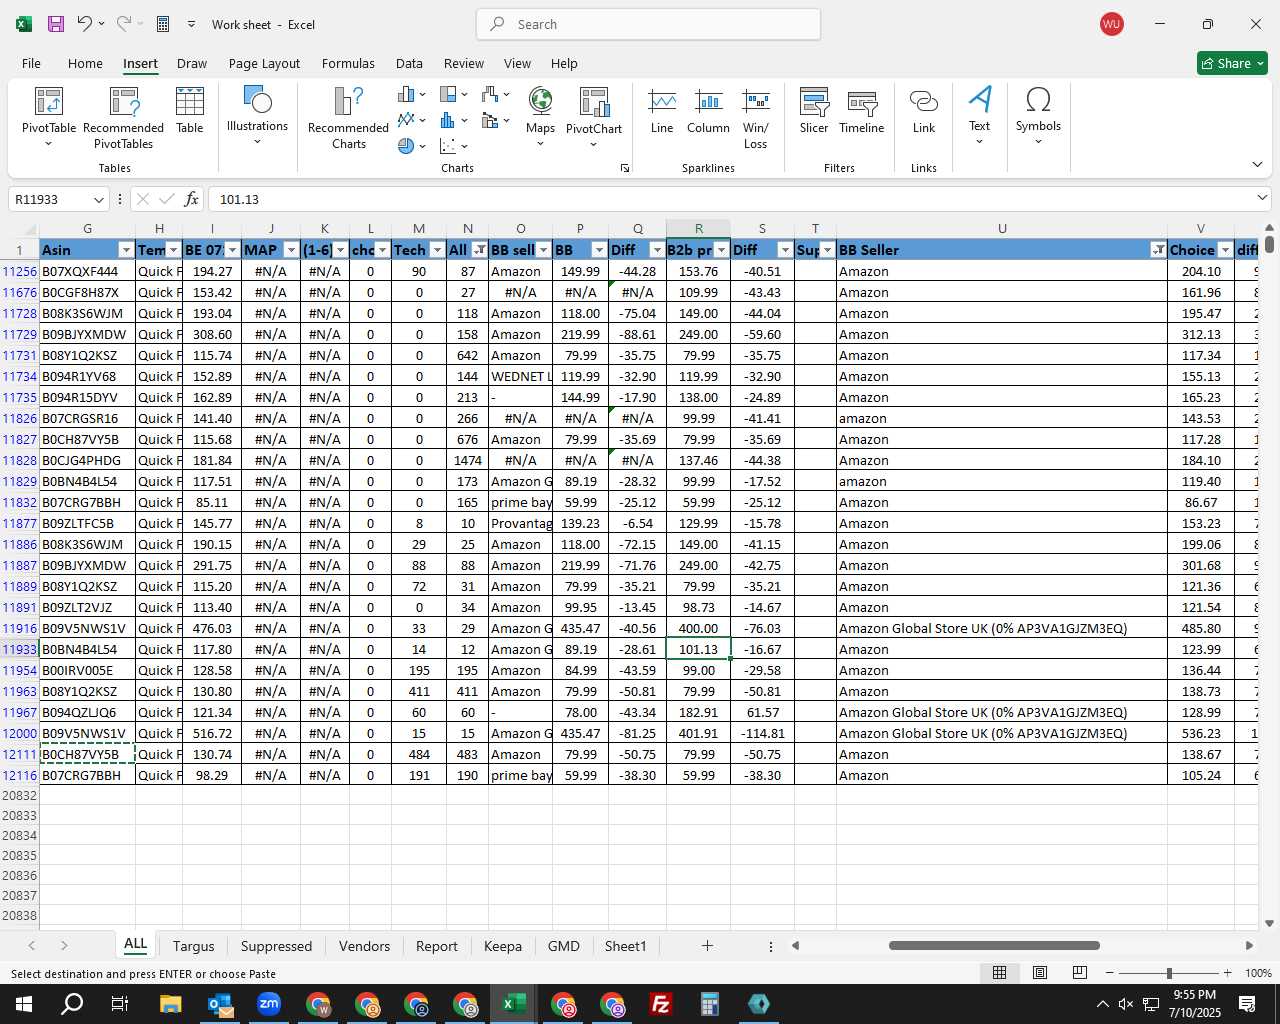The width and height of the screenshot is (1280, 1024).
Task: Select Normal view in status bar
Action: point(999,973)
